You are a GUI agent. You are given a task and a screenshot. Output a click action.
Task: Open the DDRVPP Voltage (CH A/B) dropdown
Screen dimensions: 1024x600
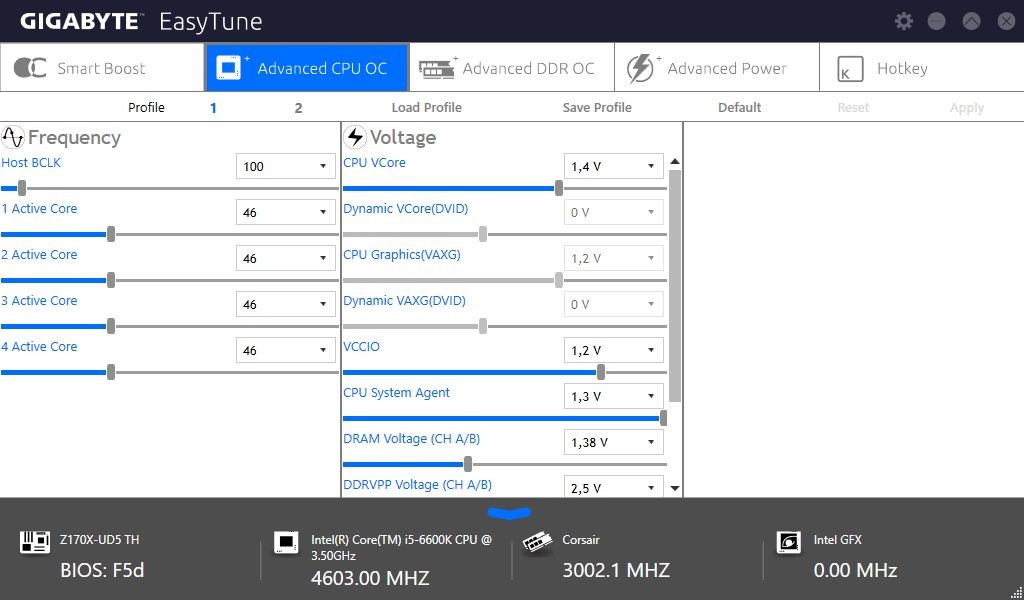[x=613, y=487]
